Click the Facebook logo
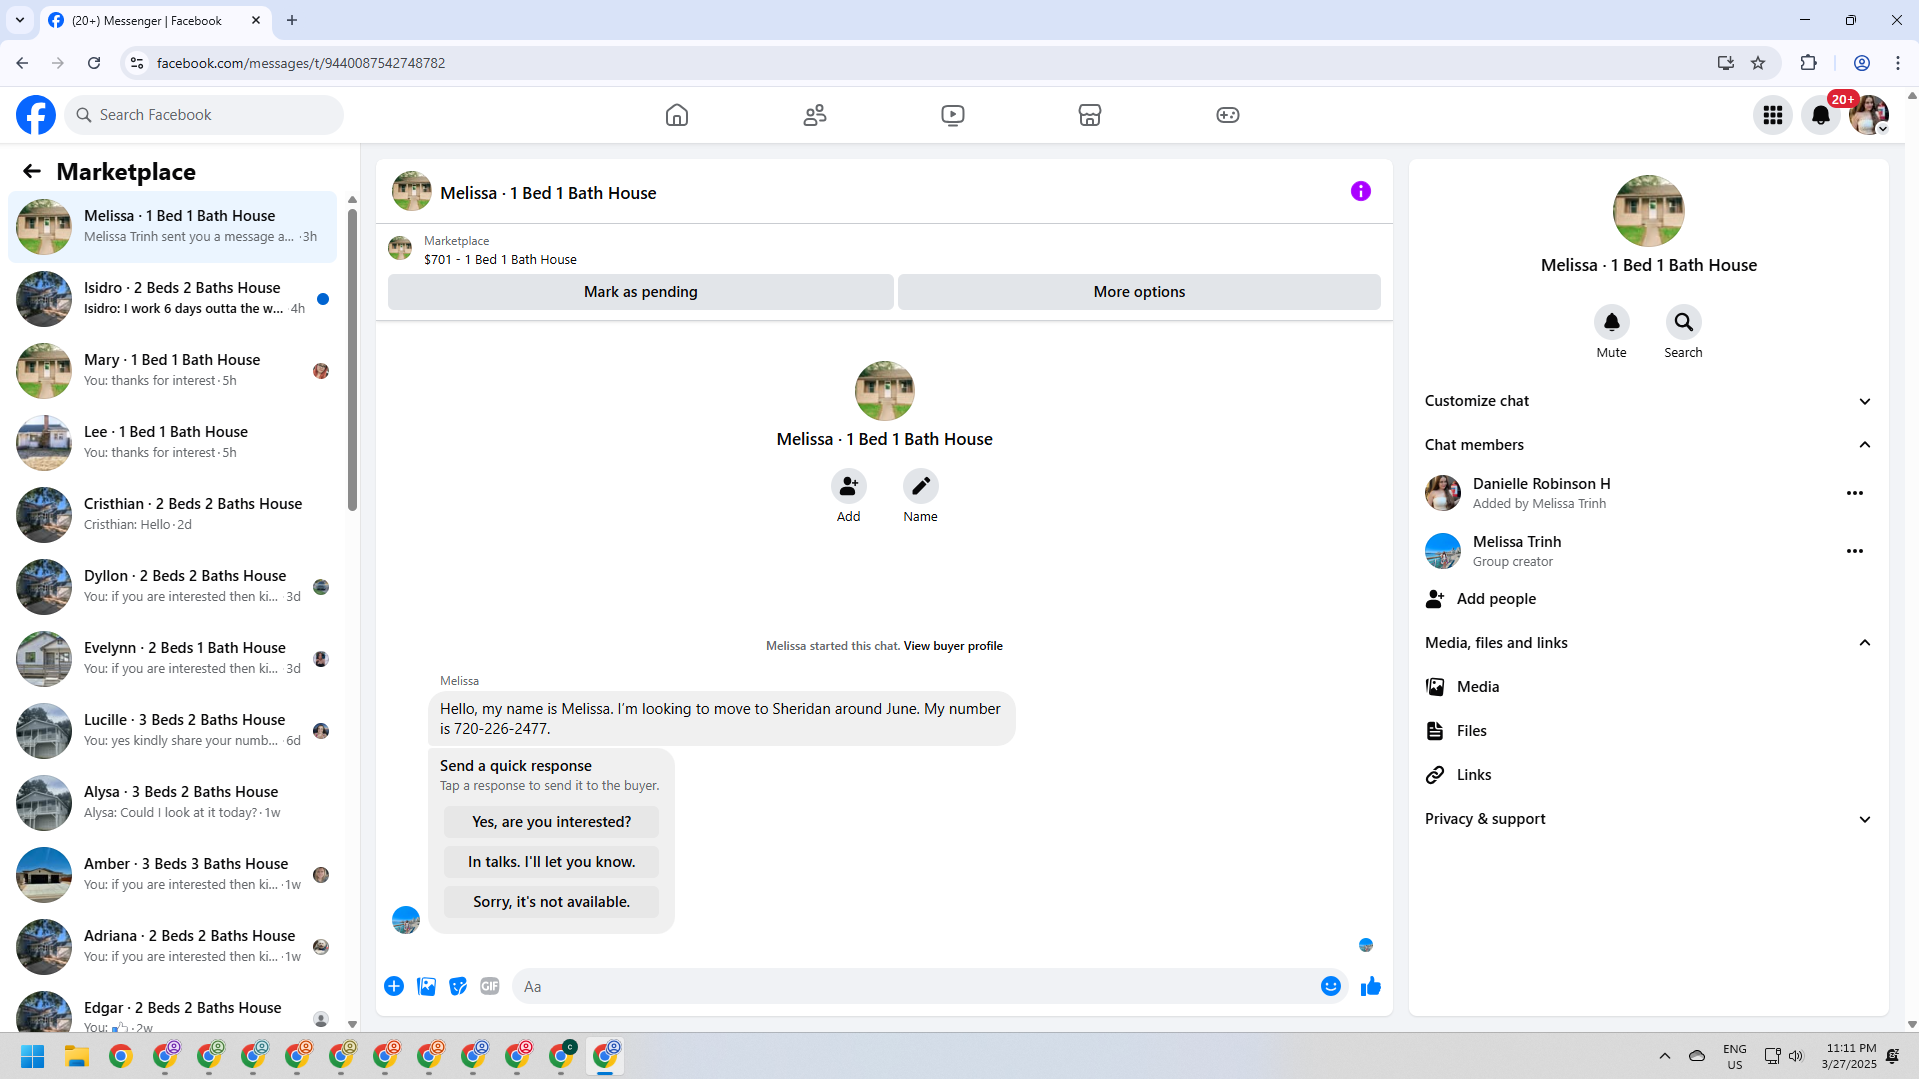 pos(36,115)
